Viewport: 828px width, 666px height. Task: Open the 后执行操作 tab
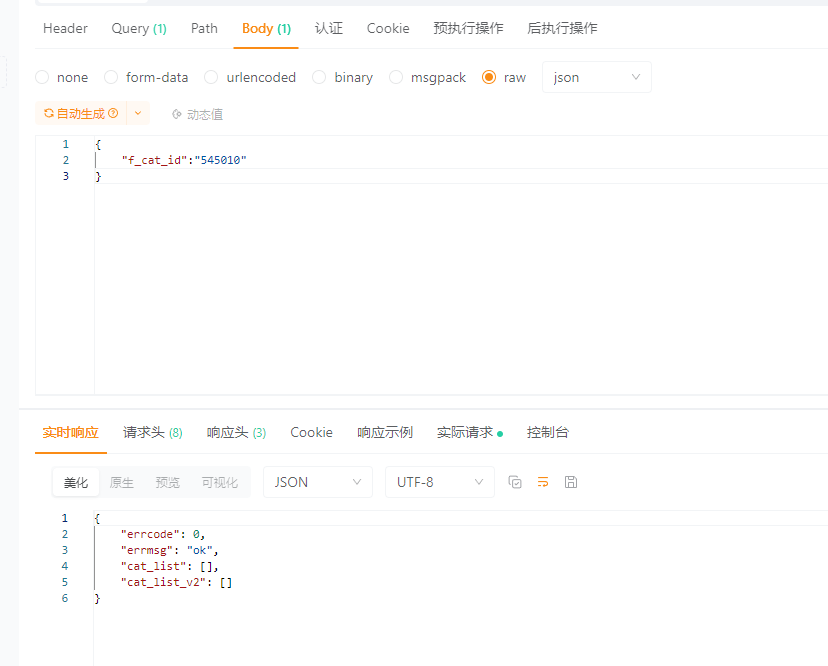(x=562, y=29)
